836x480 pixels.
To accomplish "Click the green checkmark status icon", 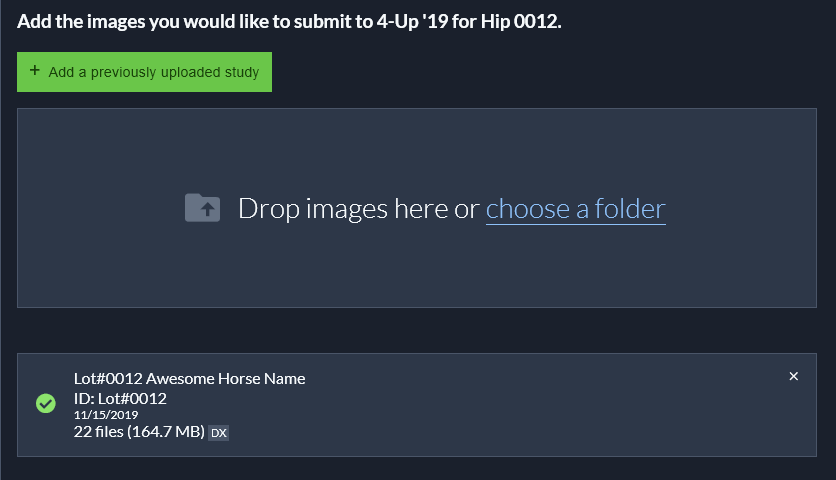I will [x=45, y=404].
